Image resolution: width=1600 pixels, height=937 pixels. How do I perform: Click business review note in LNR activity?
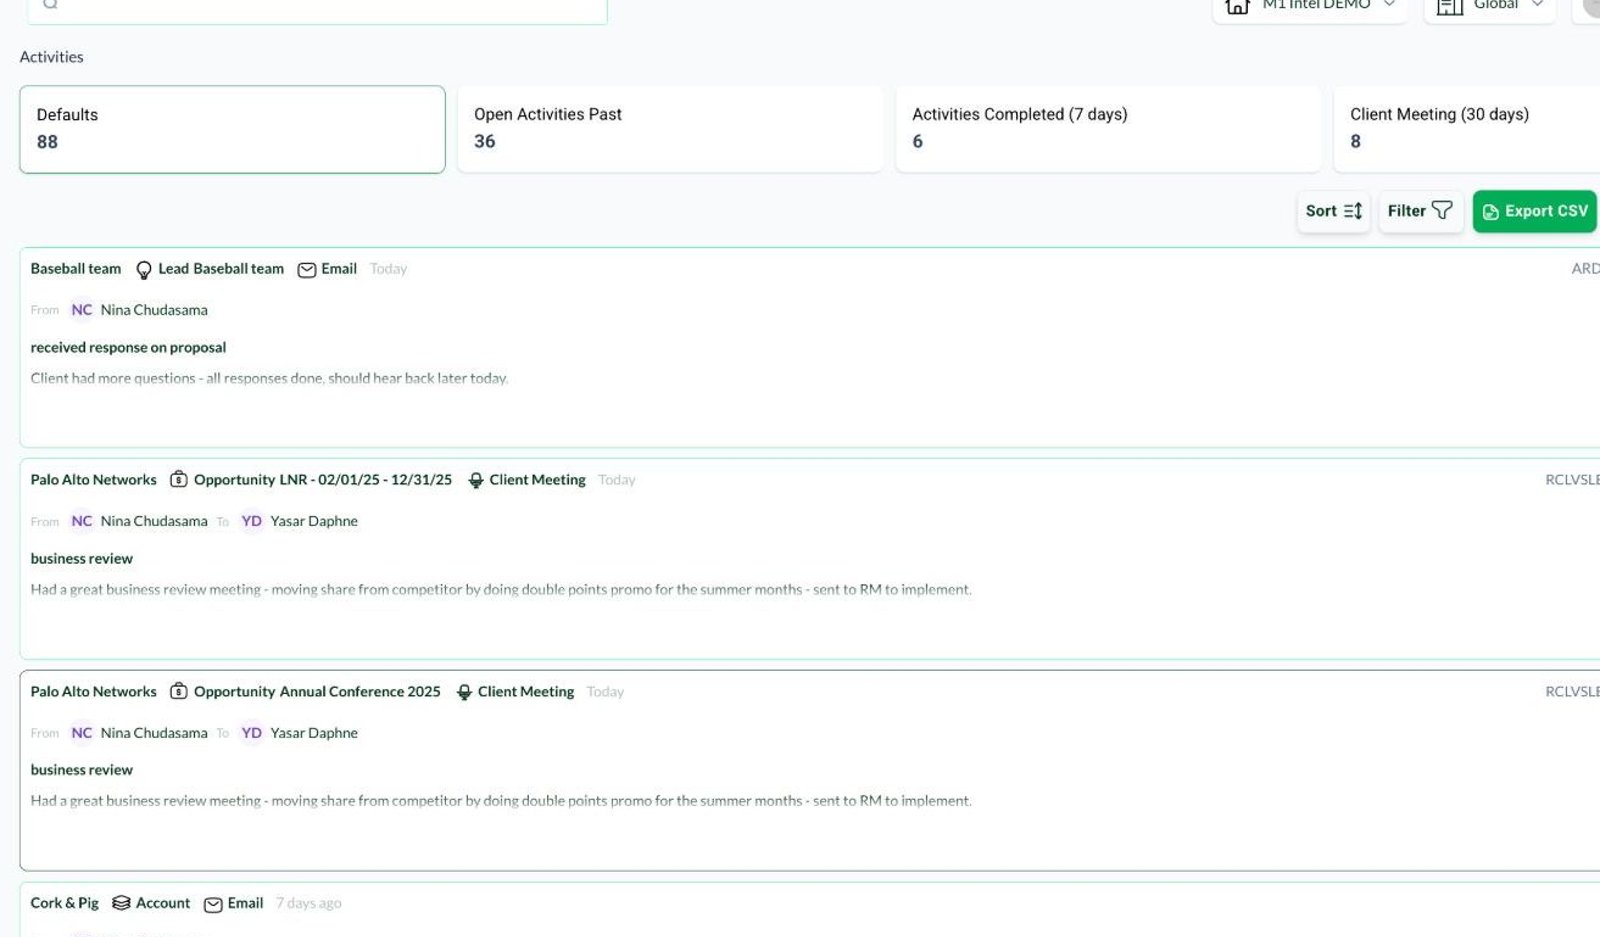pyautogui.click(x=501, y=590)
